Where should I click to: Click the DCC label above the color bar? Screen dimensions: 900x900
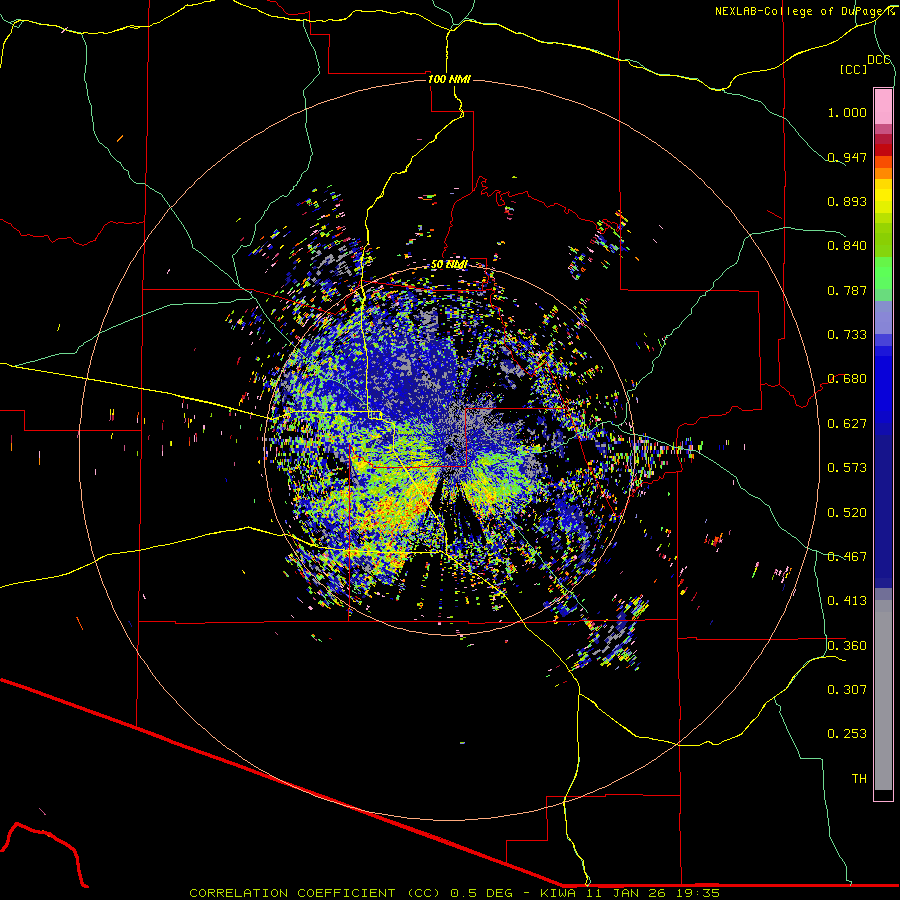879,60
